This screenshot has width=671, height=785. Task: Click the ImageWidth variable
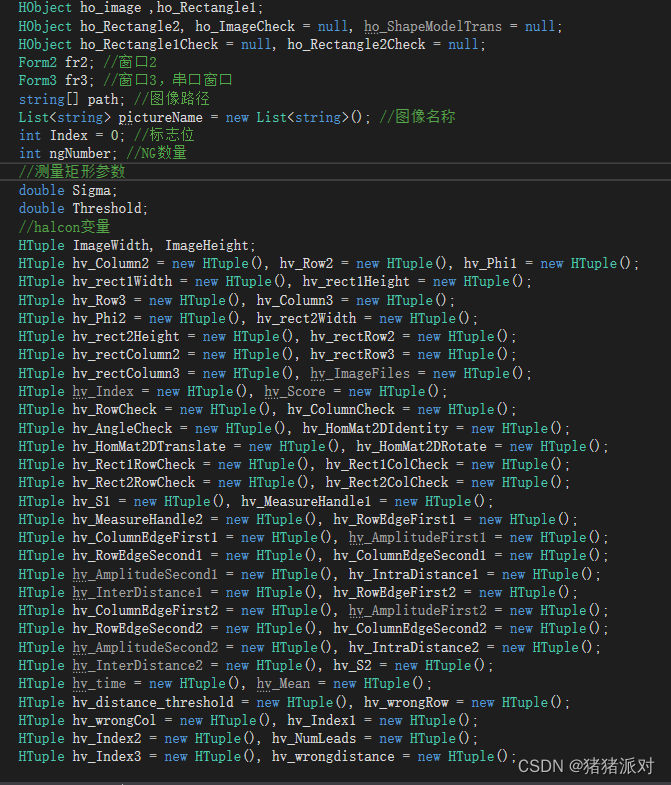click(111, 245)
